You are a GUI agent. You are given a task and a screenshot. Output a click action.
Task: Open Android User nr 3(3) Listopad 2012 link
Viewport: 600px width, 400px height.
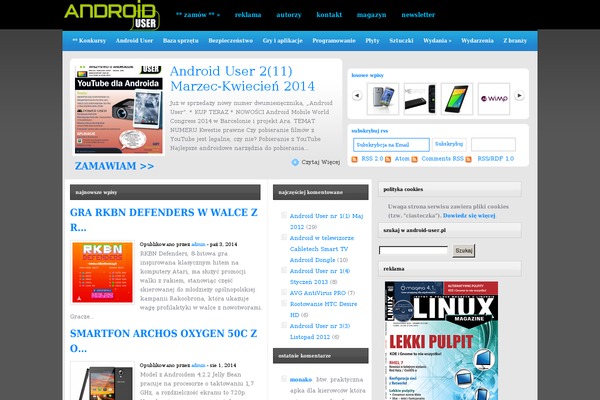tap(320, 331)
